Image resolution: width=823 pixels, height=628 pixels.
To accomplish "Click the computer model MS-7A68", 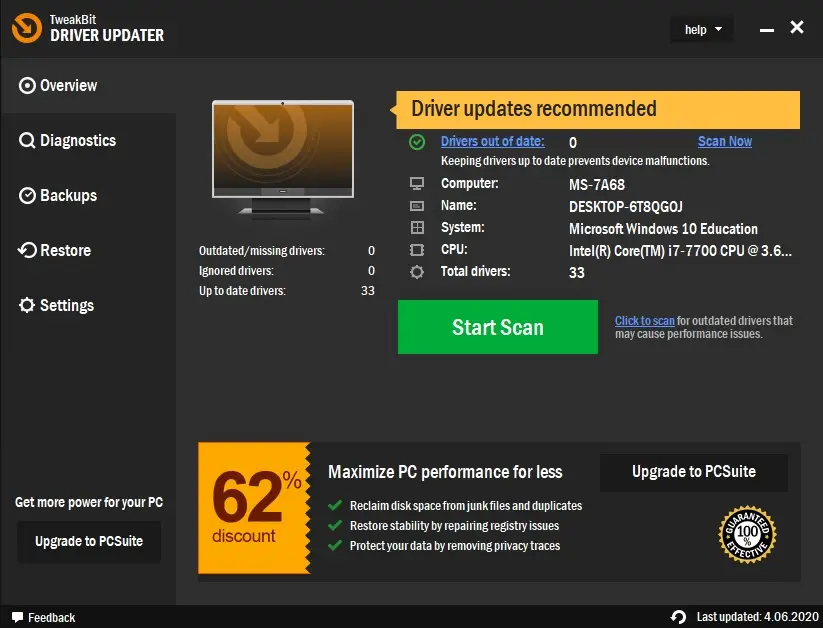I will pos(597,185).
